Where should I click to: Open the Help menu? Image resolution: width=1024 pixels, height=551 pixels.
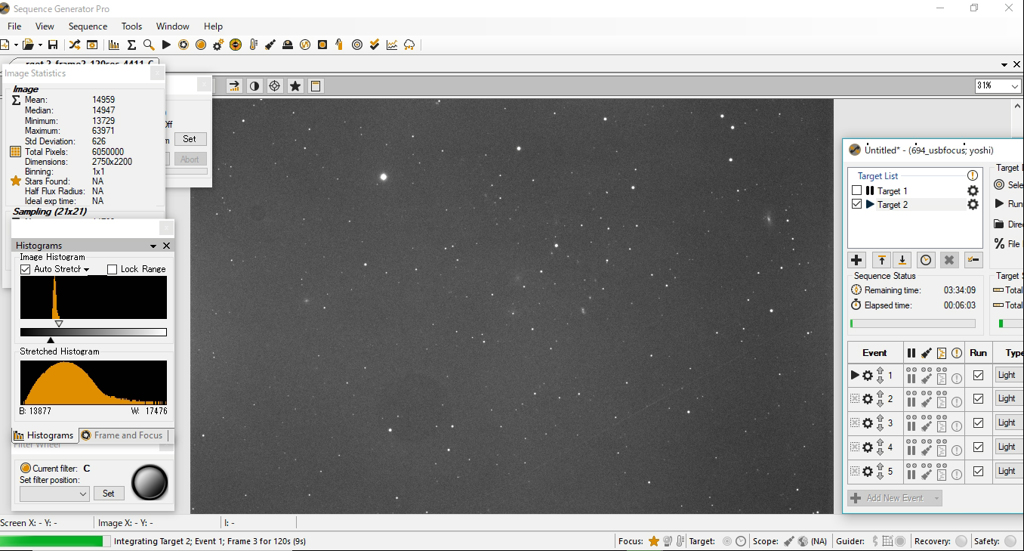click(x=213, y=26)
